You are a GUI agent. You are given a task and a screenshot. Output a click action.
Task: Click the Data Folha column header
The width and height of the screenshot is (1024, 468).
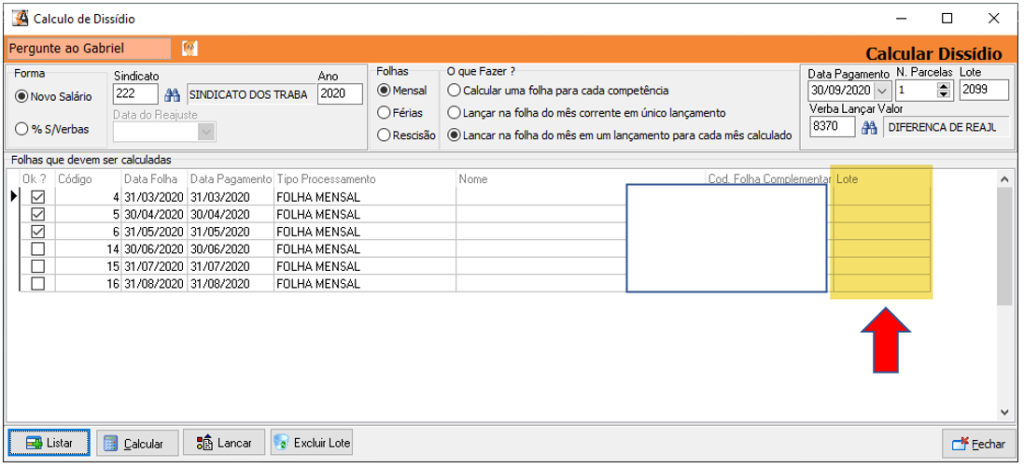pyautogui.click(x=155, y=178)
